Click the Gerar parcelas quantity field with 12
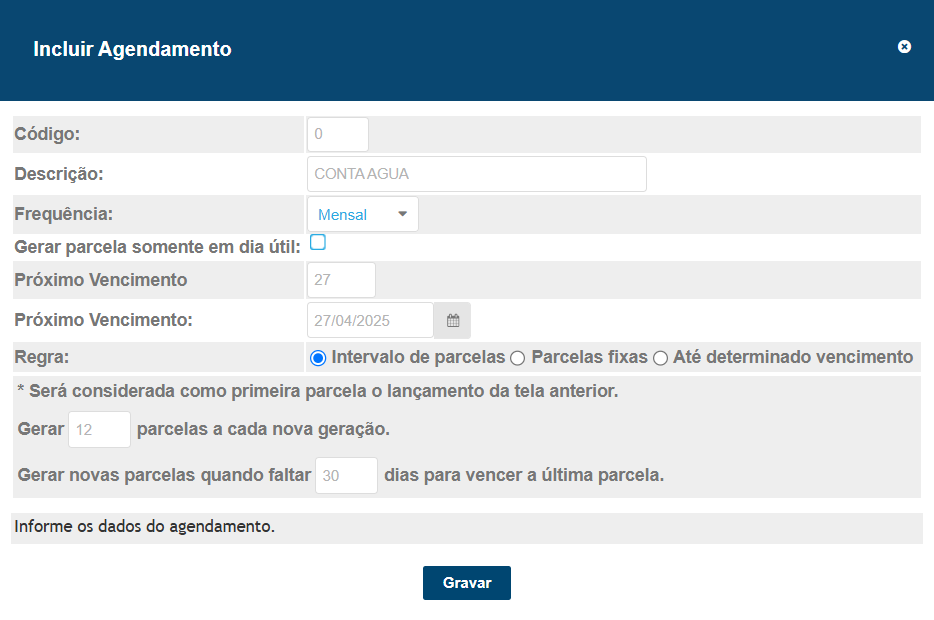Viewport: 934px width, 620px height. (99, 429)
